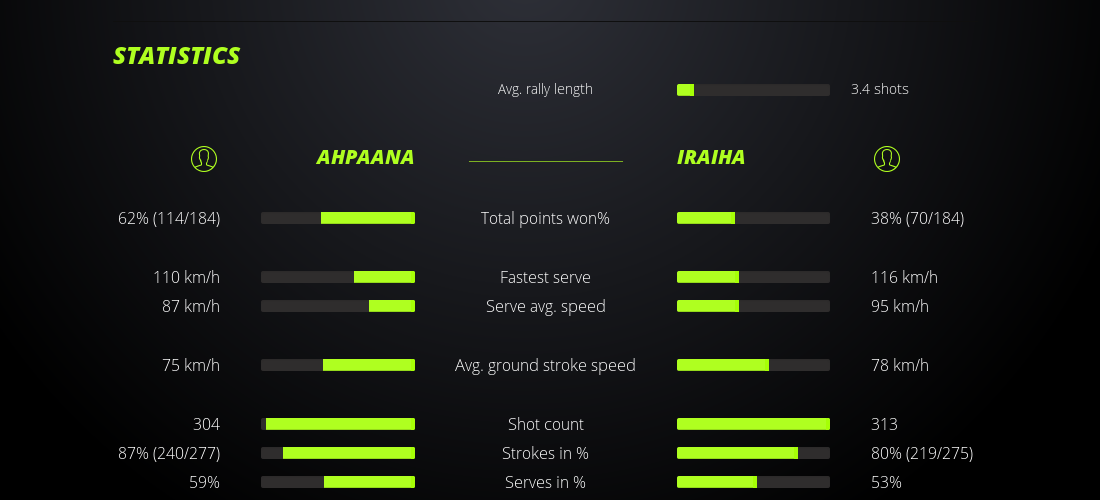The image size is (1100, 500).
Task: Click Ahpaana's Serves in % bar
Action: pos(338,482)
